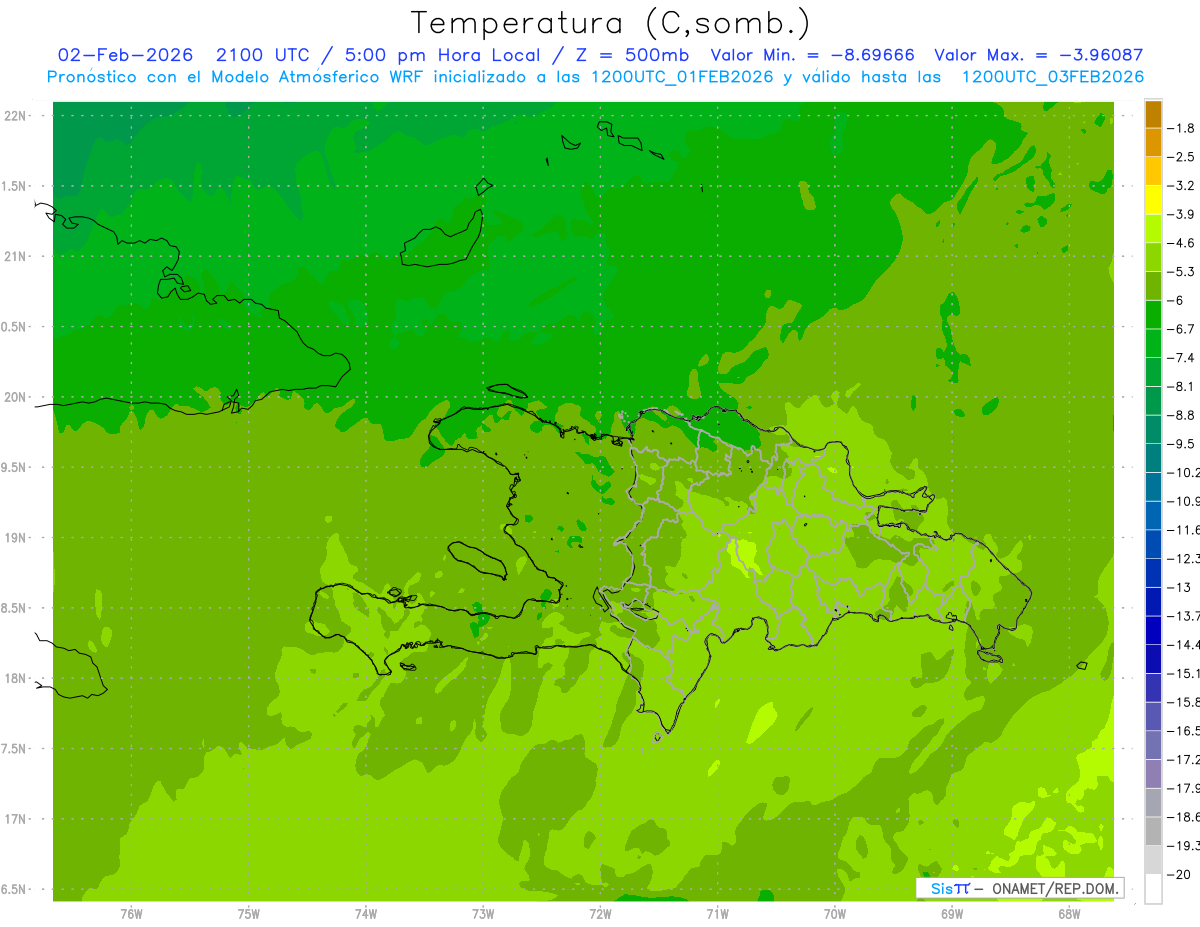The width and height of the screenshot is (1200, 927).
Task: Click the '73W' longitude axis label
Action: [483, 913]
